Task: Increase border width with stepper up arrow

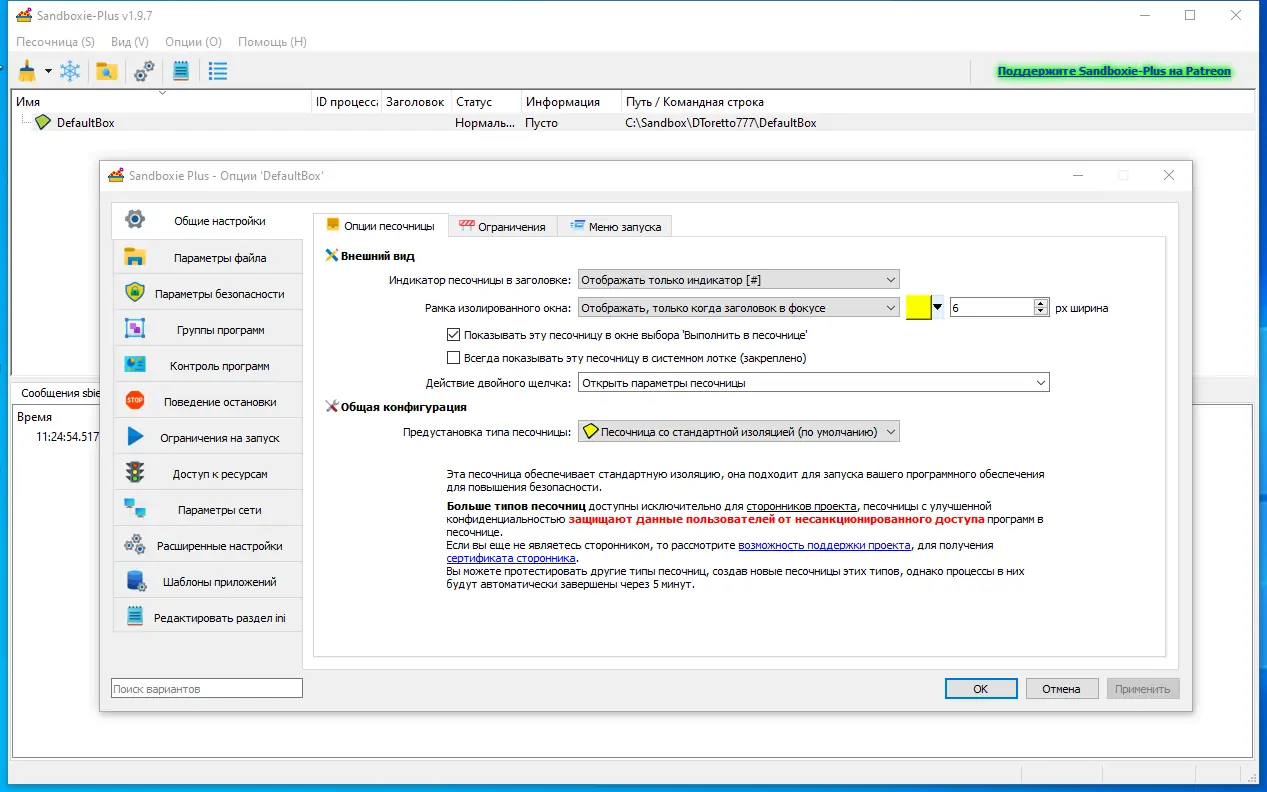Action: [x=1041, y=303]
